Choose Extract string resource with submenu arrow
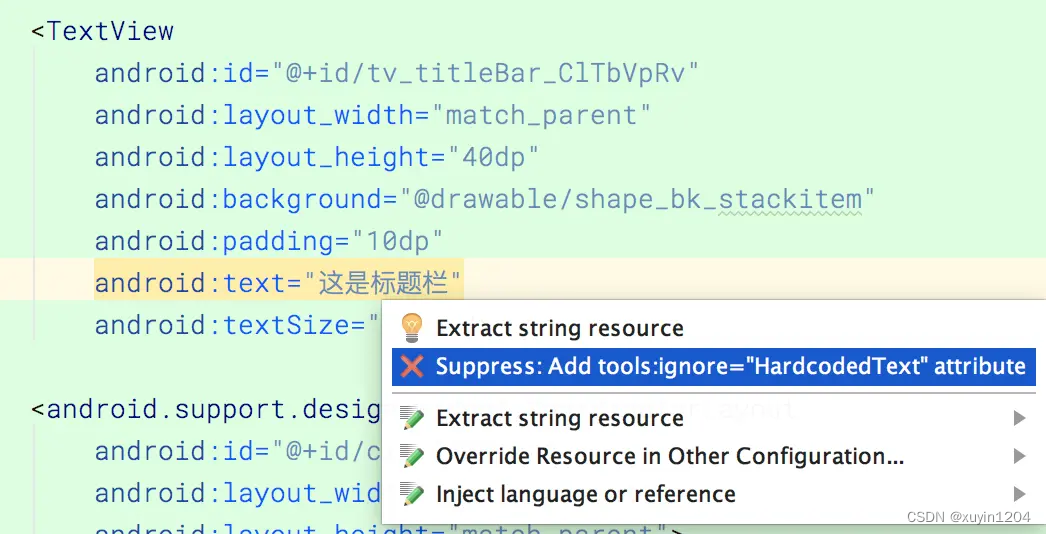 (713, 419)
